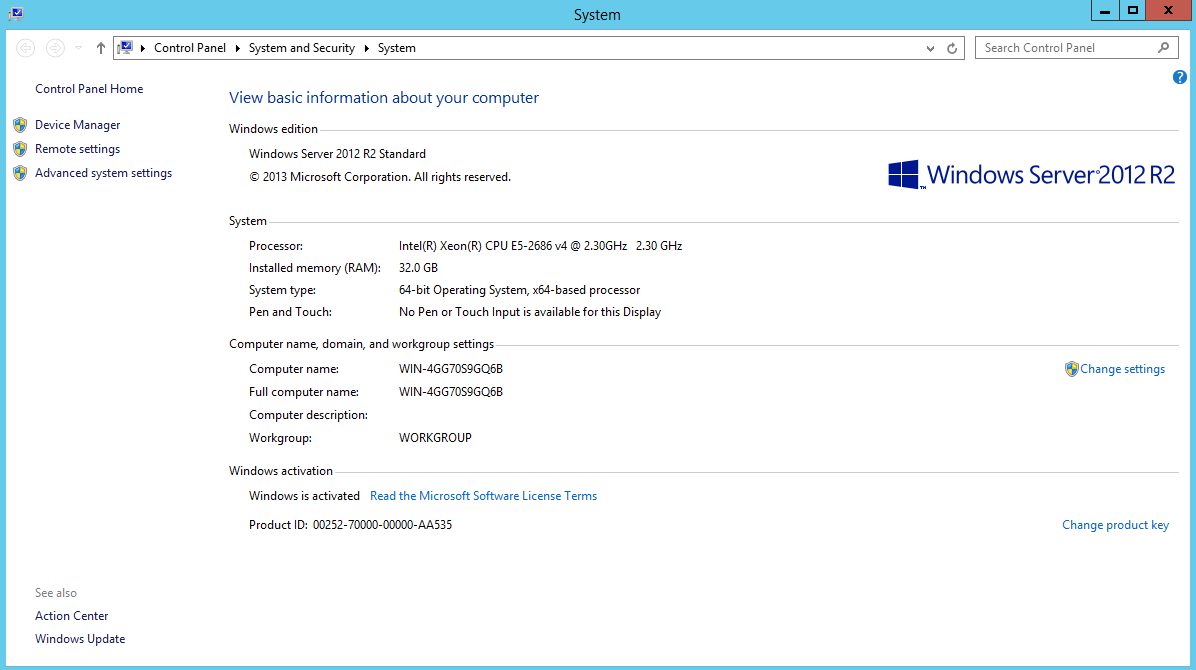Select the System and Security breadcrumb
The width and height of the screenshot is (1196, 670).
[301, 48]
